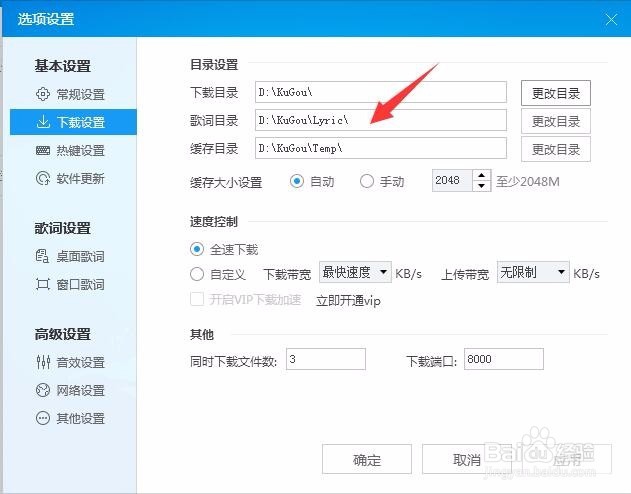
Task: Expand the 上传带宽 无限制 dropdown
Action: click(533, 272)
